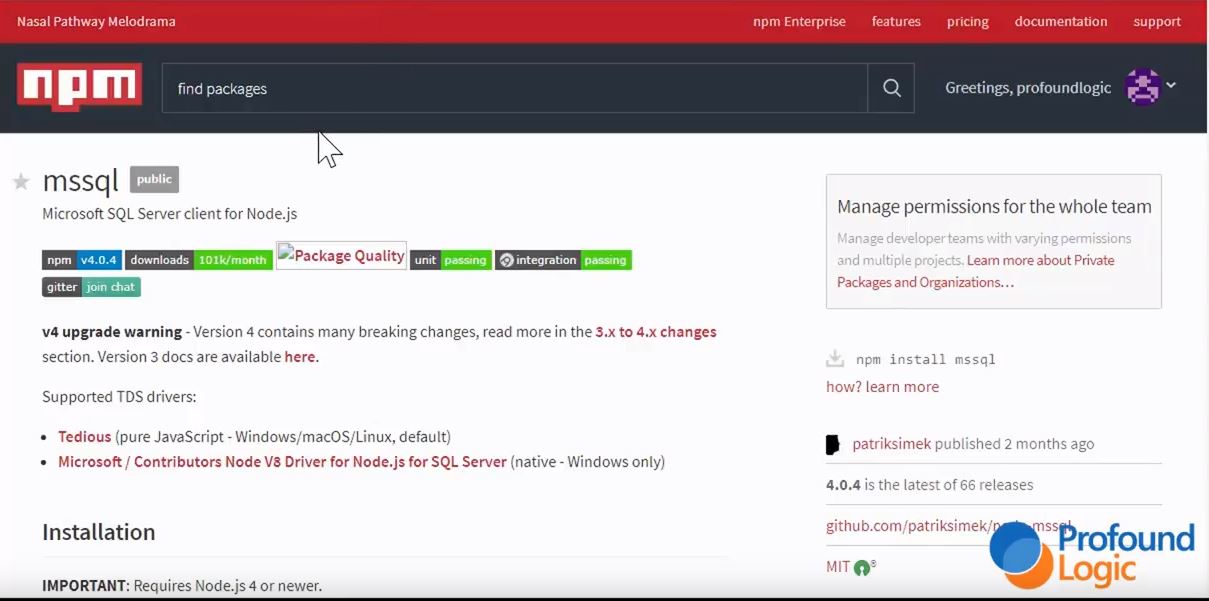Click the MIT license link
The width and height of the screenshot is (1209, 601).
point(838,566)
